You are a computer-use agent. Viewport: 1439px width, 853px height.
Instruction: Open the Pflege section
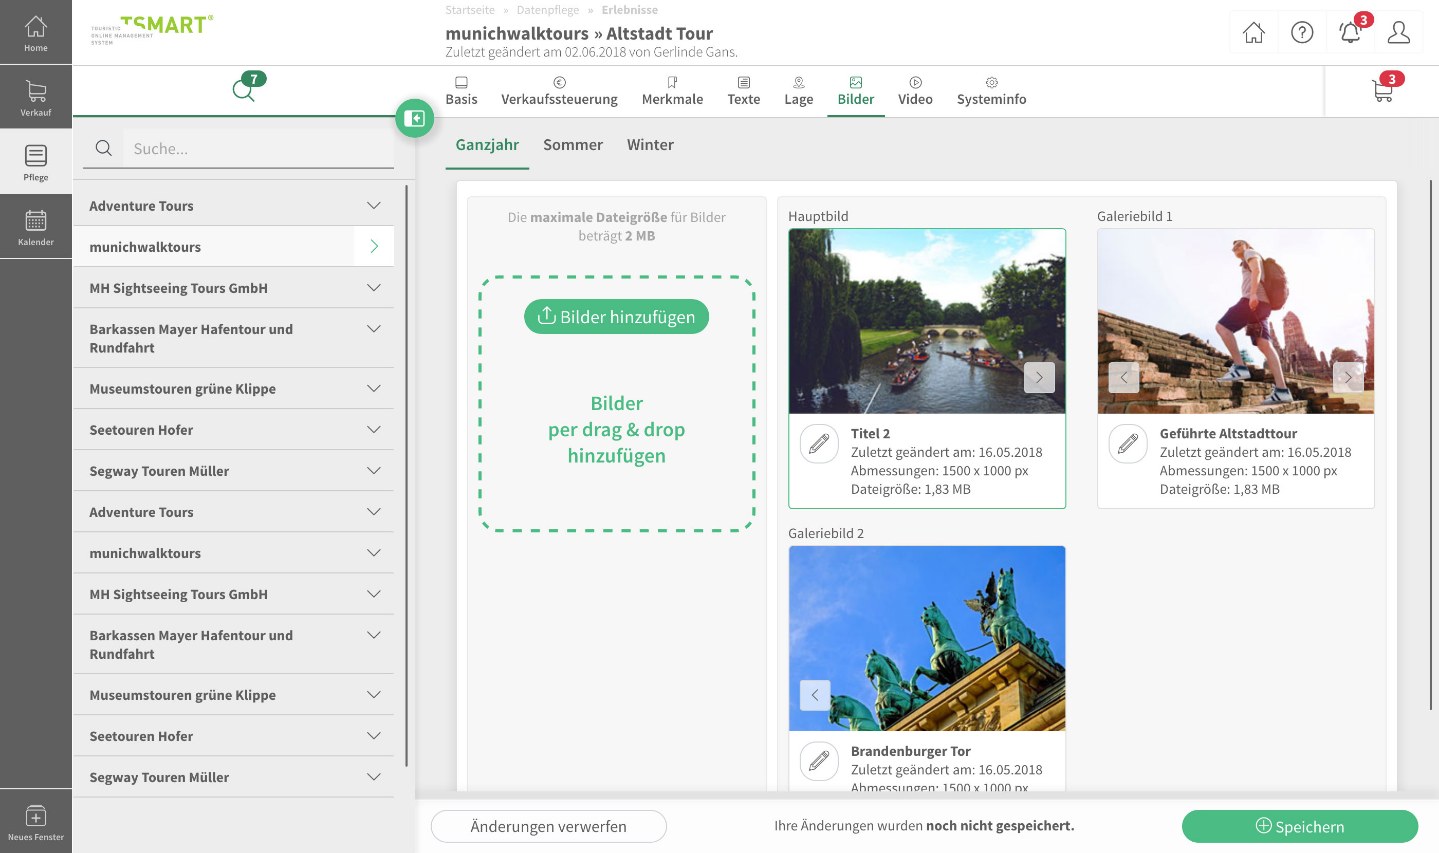[36, 162]
